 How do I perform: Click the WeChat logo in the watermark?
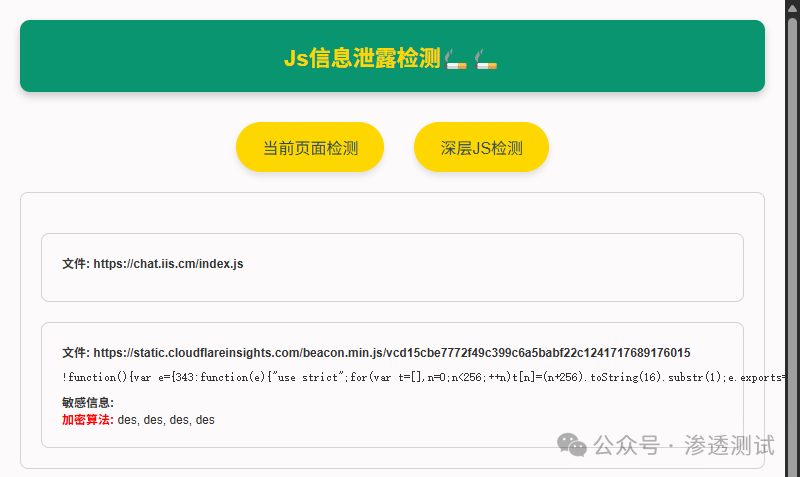(x=572, y=445)
